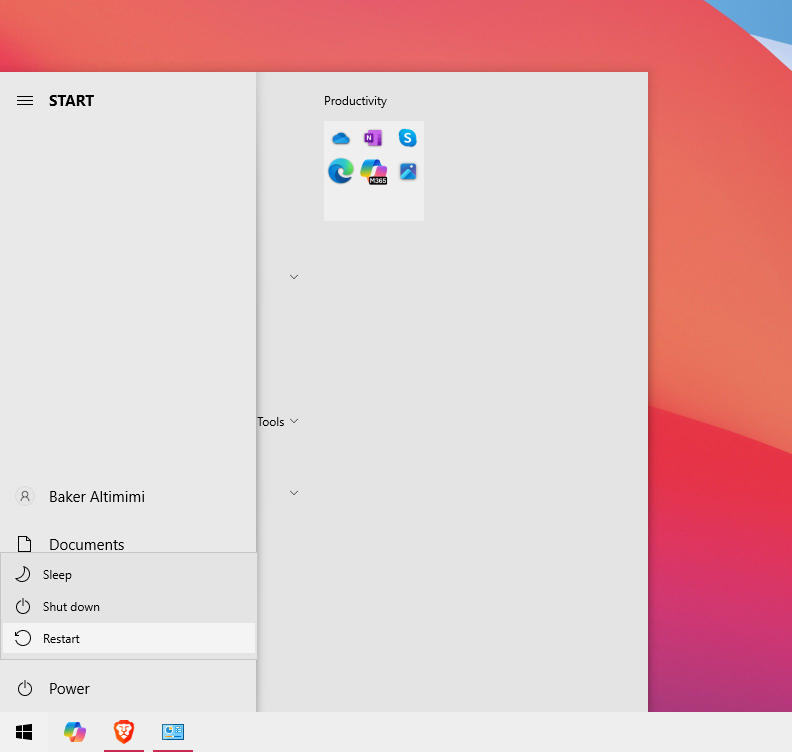Open Skype from the Productivity group
The height and width of the screenshot is (752, 792).
point(407,138)
